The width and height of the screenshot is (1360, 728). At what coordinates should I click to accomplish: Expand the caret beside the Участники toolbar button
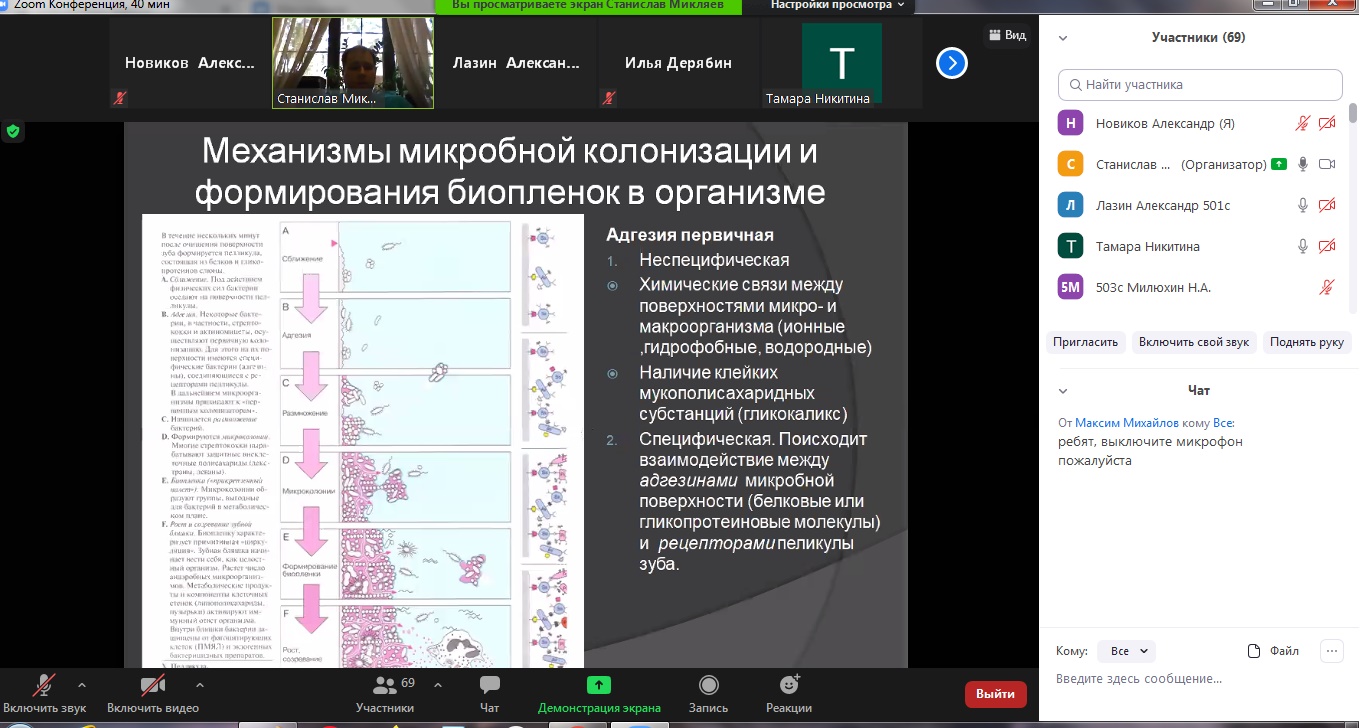[436, 685]
